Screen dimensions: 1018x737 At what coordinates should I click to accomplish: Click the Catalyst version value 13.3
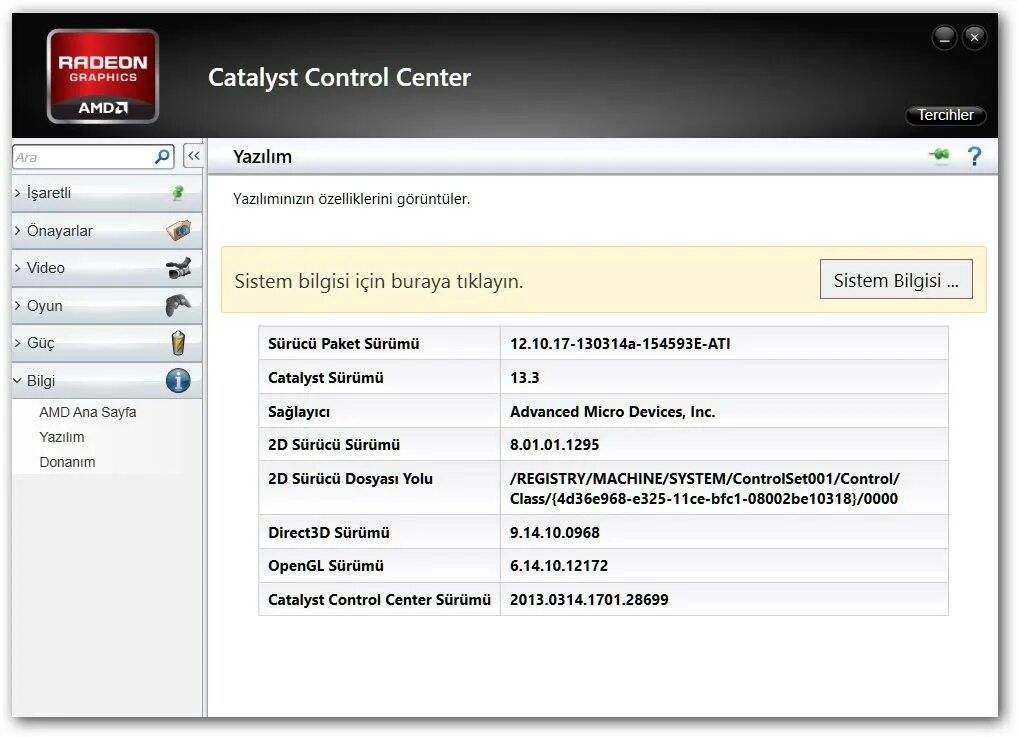(x=525, y=377)
